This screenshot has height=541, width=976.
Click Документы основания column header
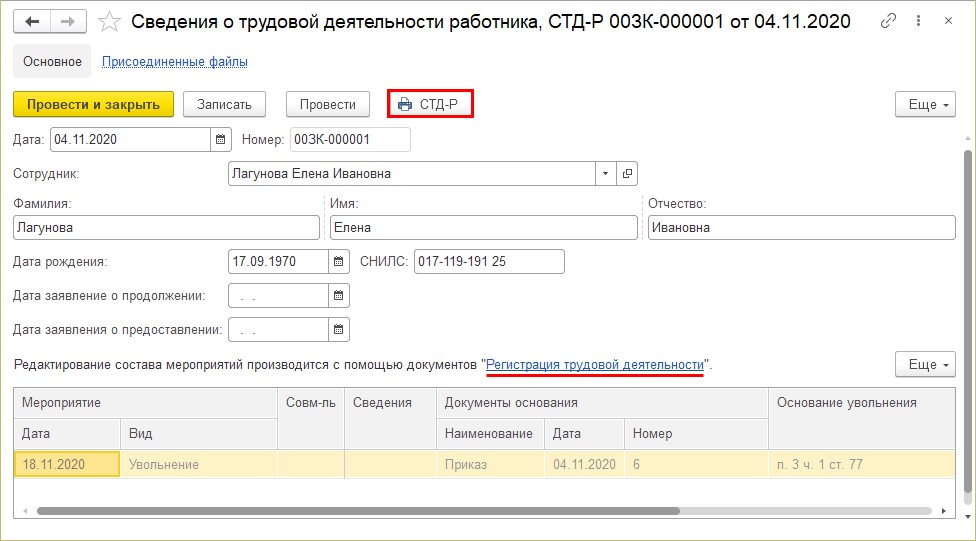point(603,403)
